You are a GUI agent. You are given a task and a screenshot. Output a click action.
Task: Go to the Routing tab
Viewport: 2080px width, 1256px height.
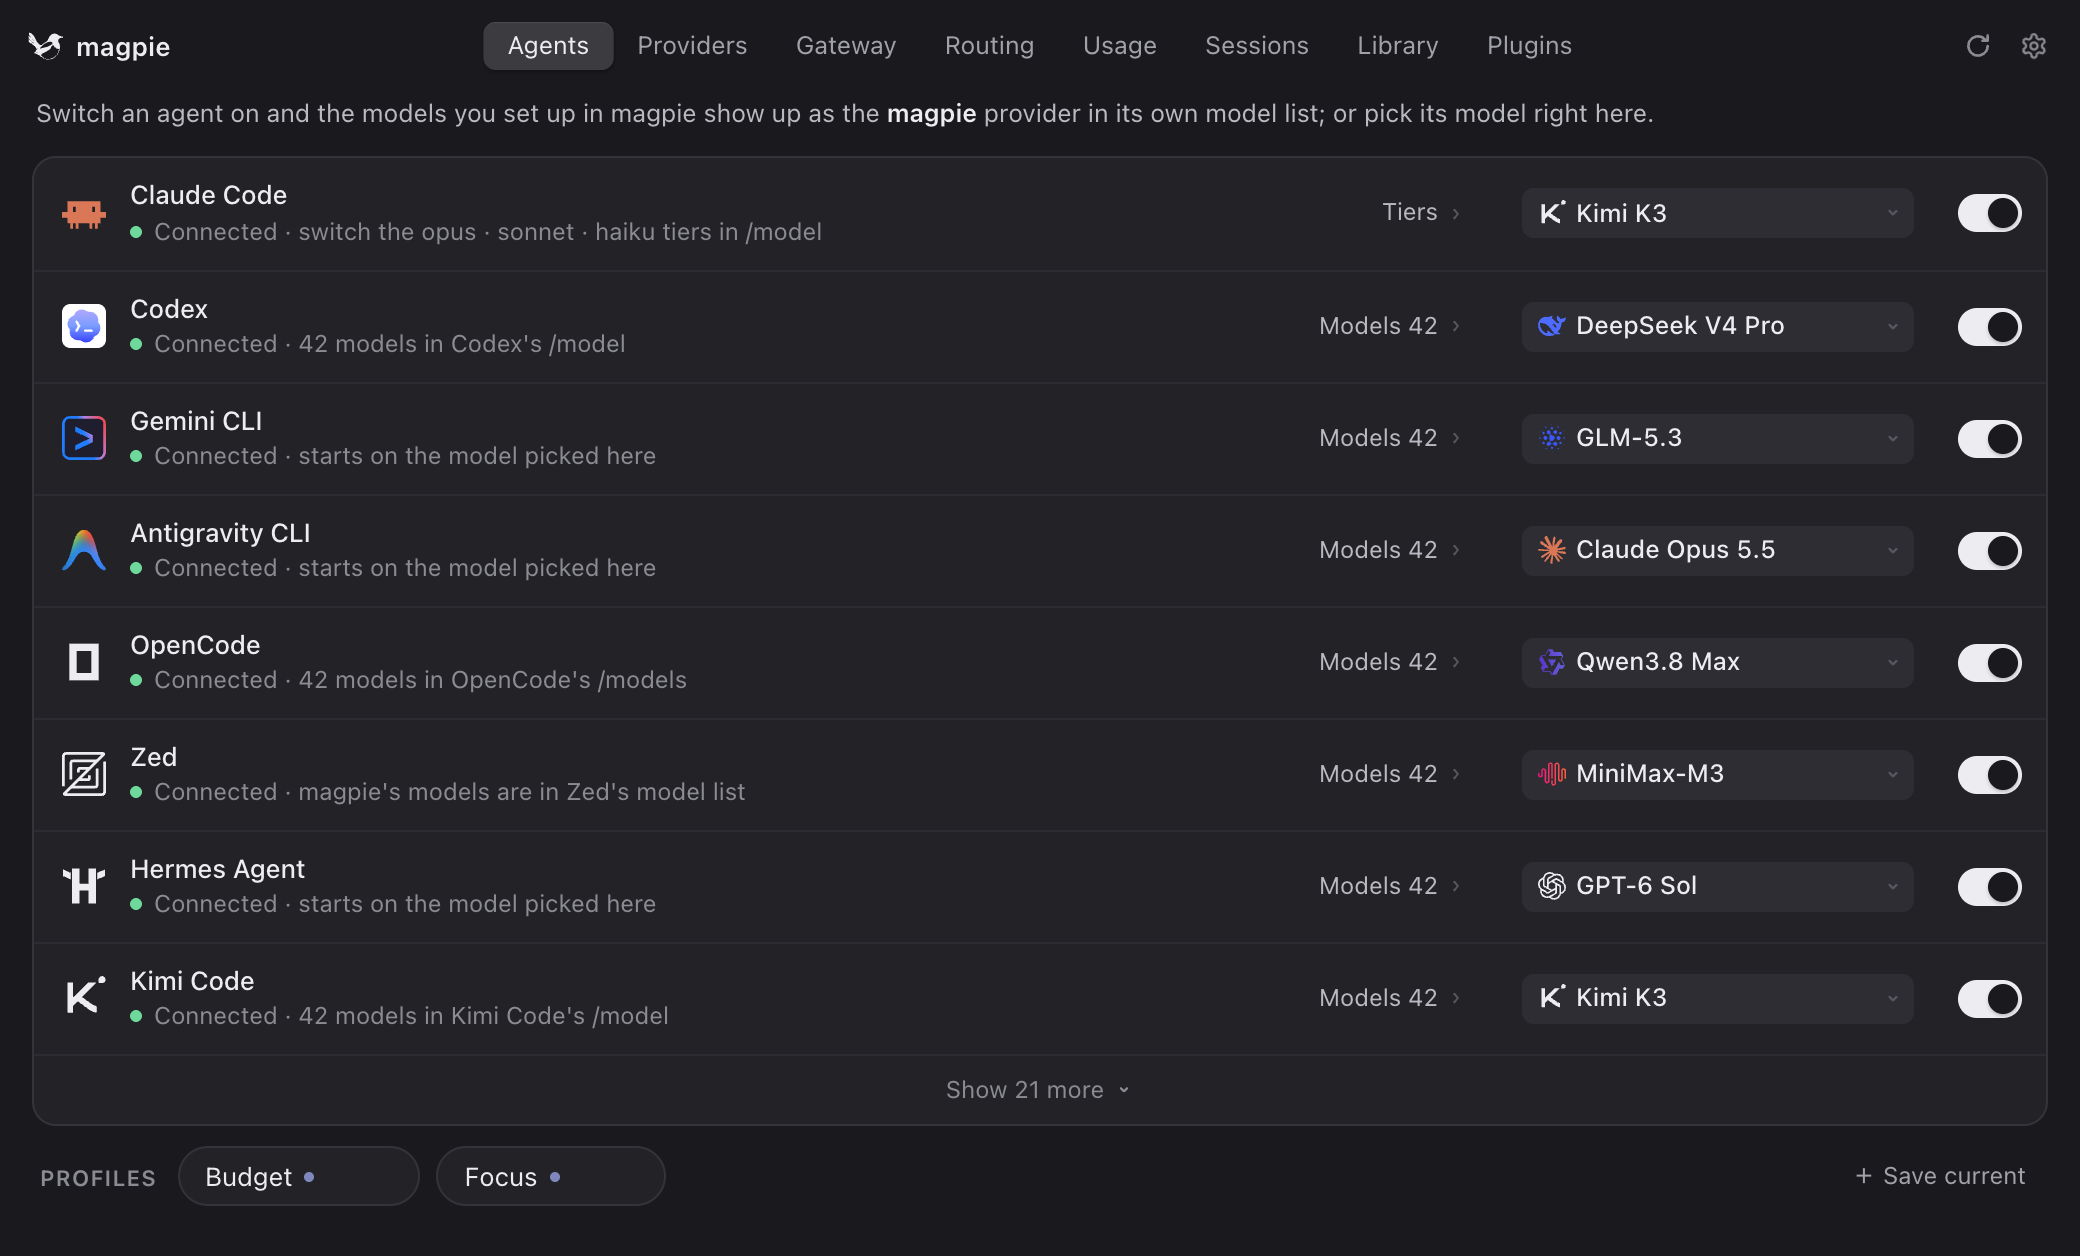click(x=989, y=46)
